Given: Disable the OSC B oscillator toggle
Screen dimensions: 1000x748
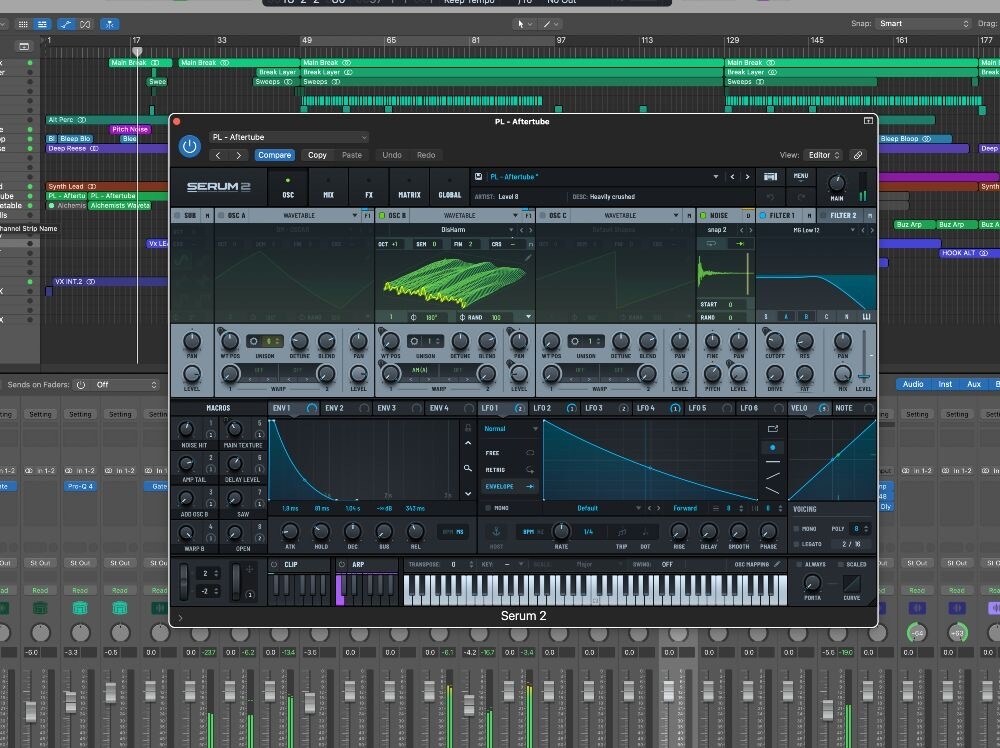Looking at the screenshot, I should coord(382,216).
